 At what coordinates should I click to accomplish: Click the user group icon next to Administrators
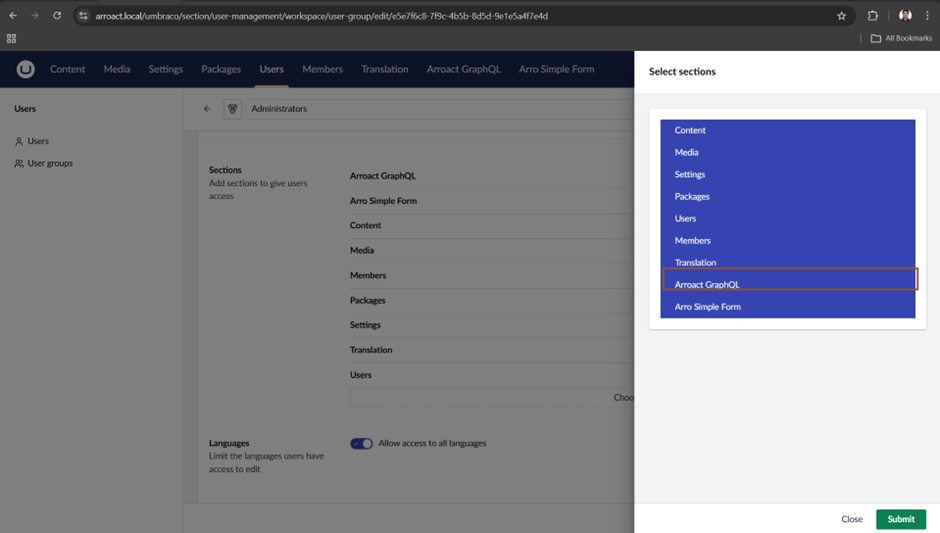[x=233, y=109]
